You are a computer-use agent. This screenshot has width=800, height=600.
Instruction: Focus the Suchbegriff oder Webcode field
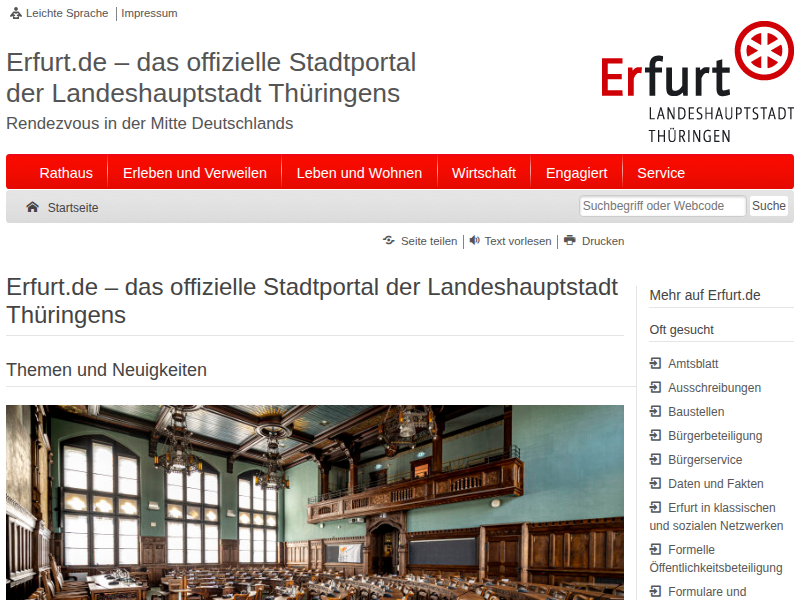[662, 206]
